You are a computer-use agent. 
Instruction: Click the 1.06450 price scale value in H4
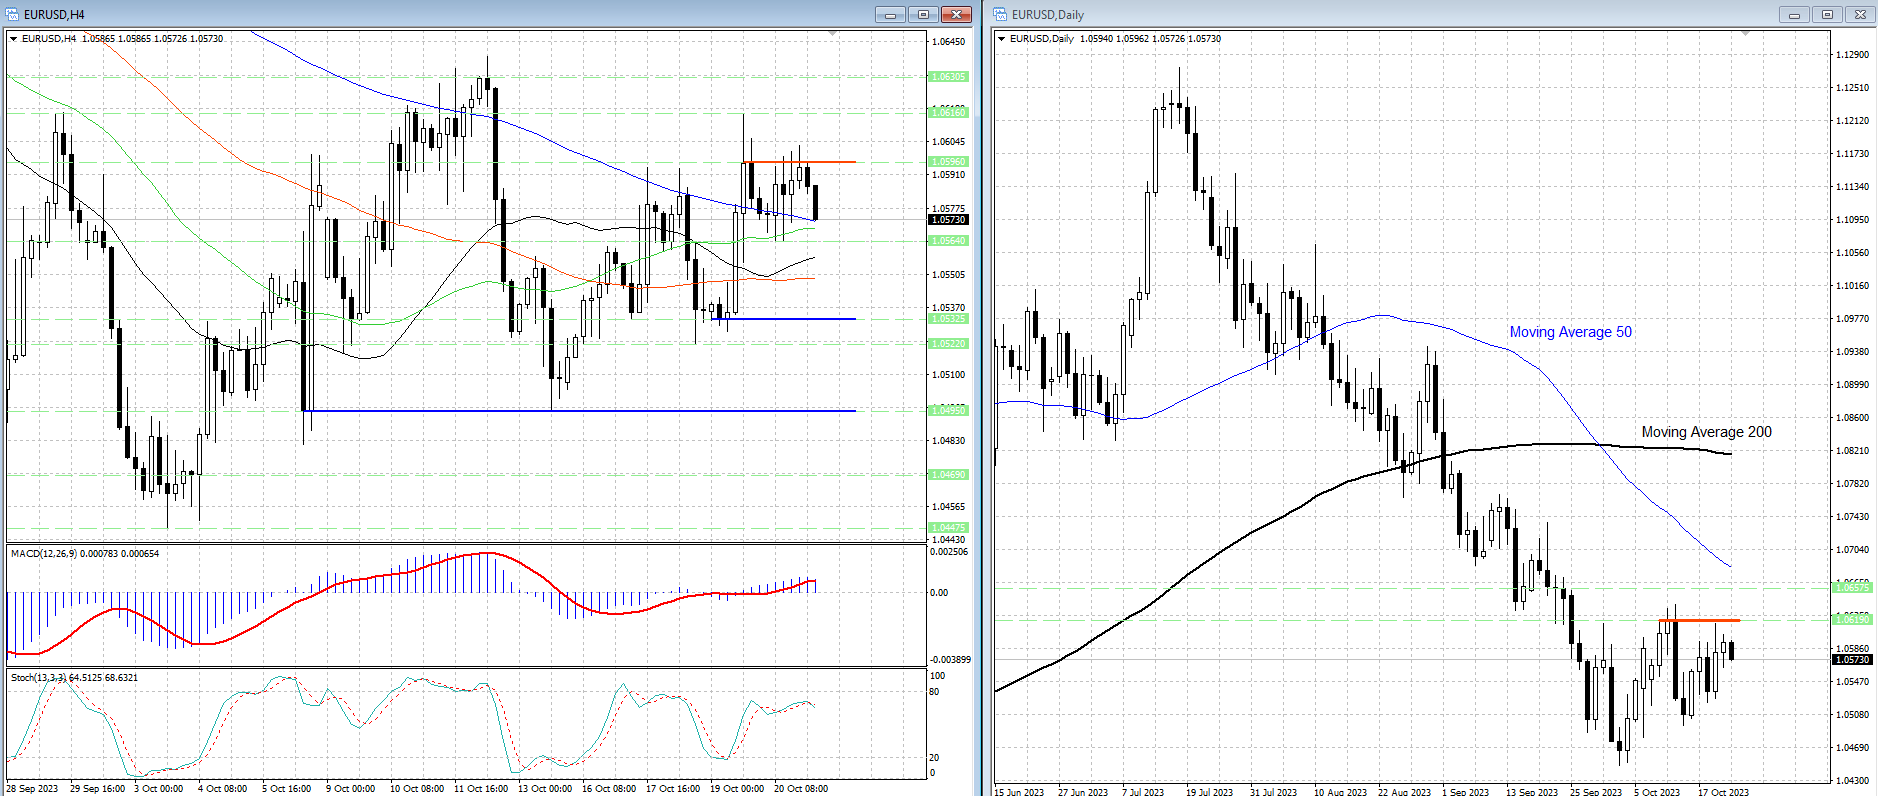949,42
